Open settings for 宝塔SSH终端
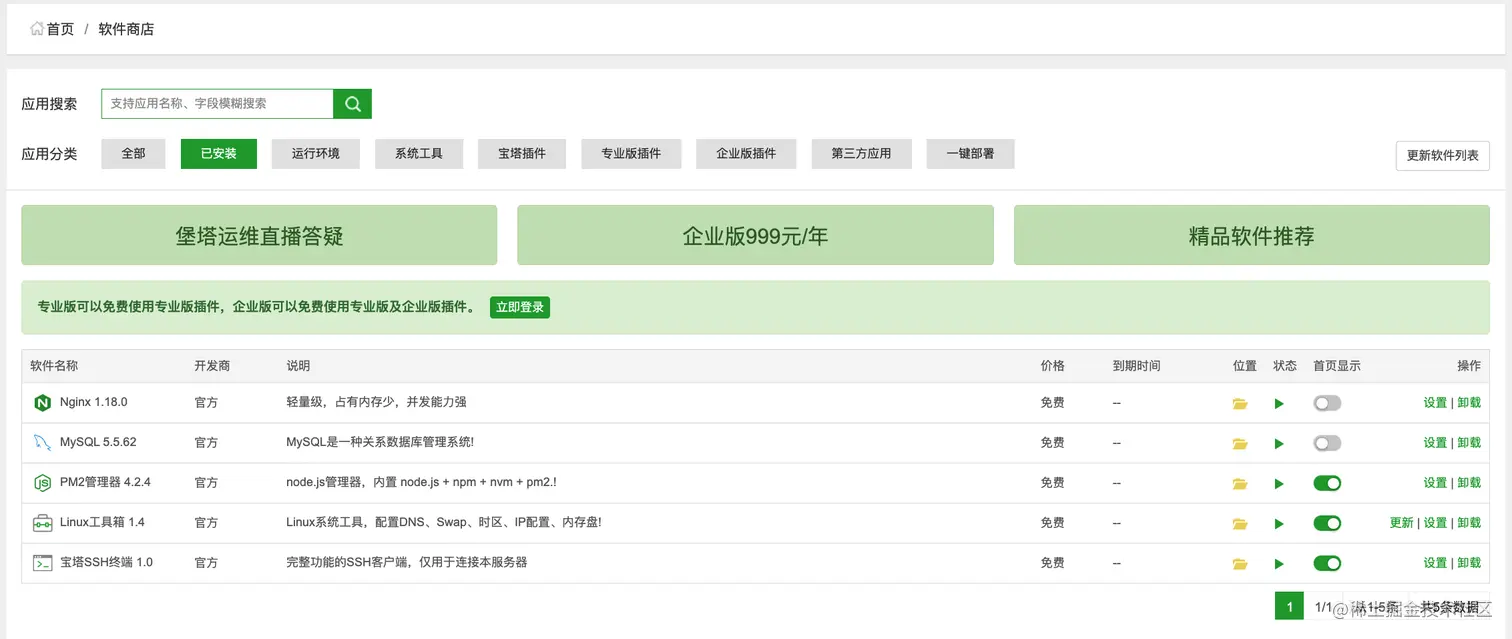Screen dimensions: 1512x639 pyautogui.click(x=1435, y=562)
